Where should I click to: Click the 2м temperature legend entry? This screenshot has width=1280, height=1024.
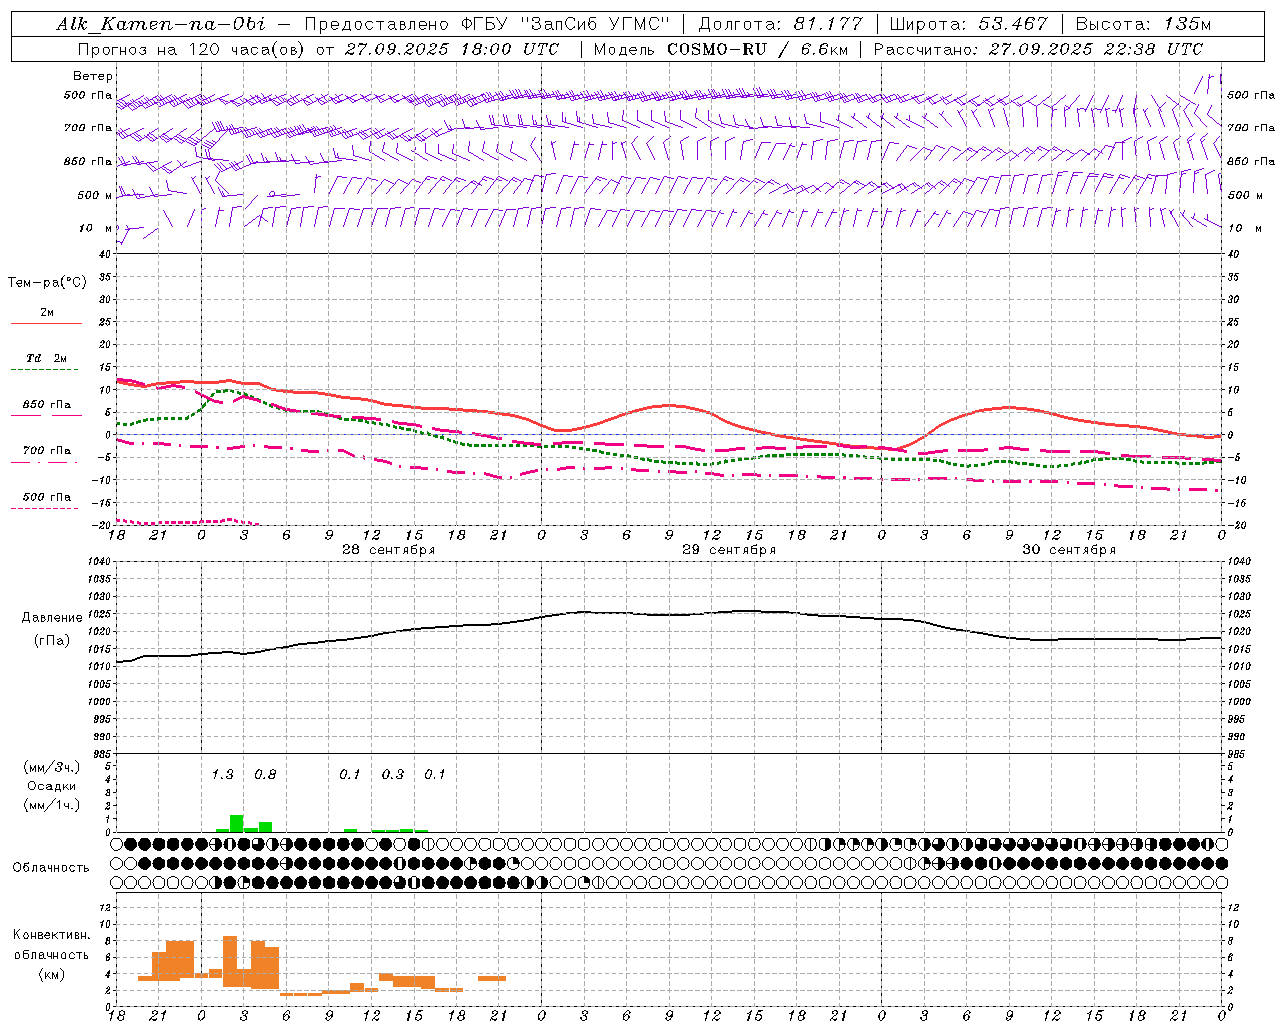47,313
